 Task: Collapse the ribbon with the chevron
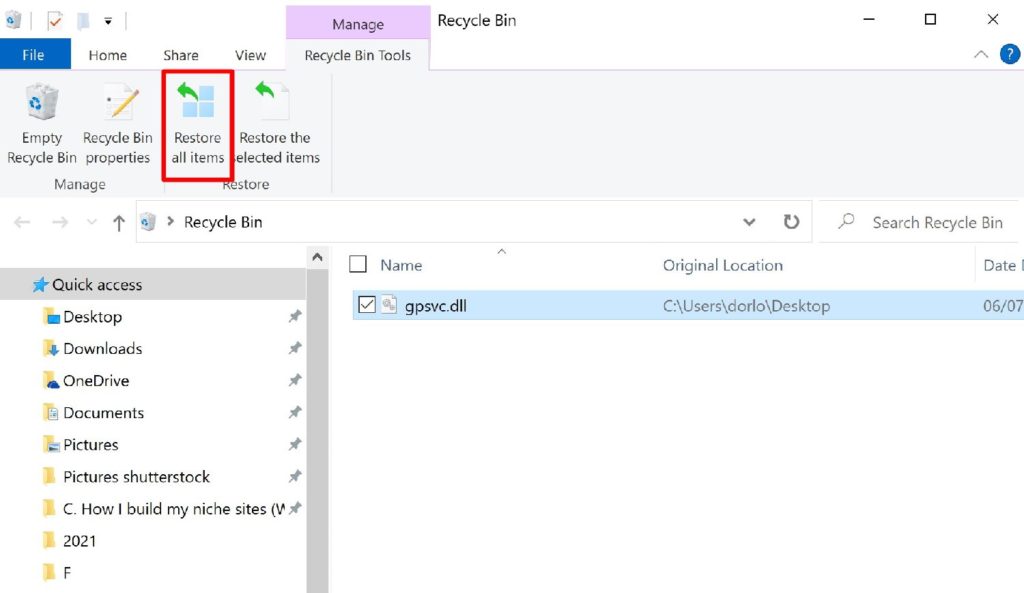pos(981,55)
